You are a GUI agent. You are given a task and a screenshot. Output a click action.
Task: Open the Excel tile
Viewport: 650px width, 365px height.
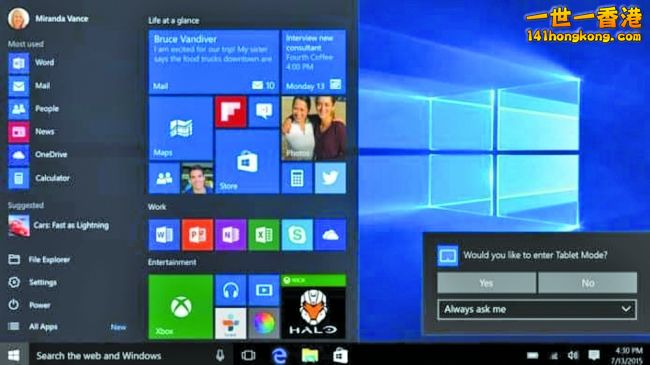tap(264, 235)
